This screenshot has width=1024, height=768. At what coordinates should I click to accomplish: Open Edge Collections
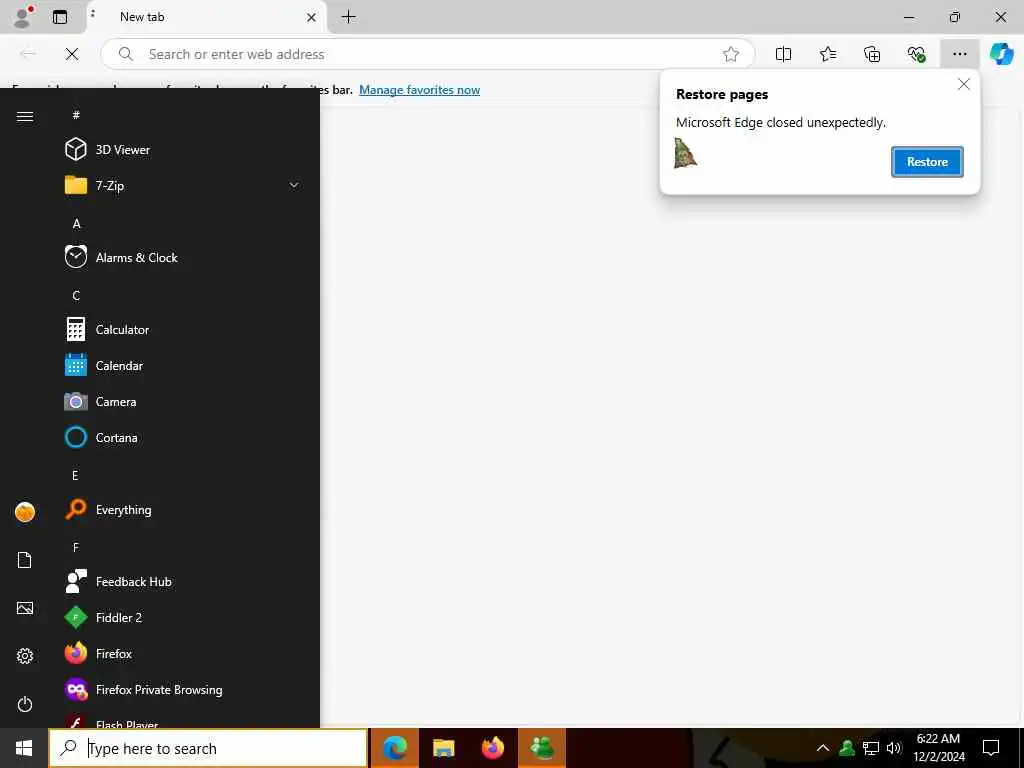872,54
